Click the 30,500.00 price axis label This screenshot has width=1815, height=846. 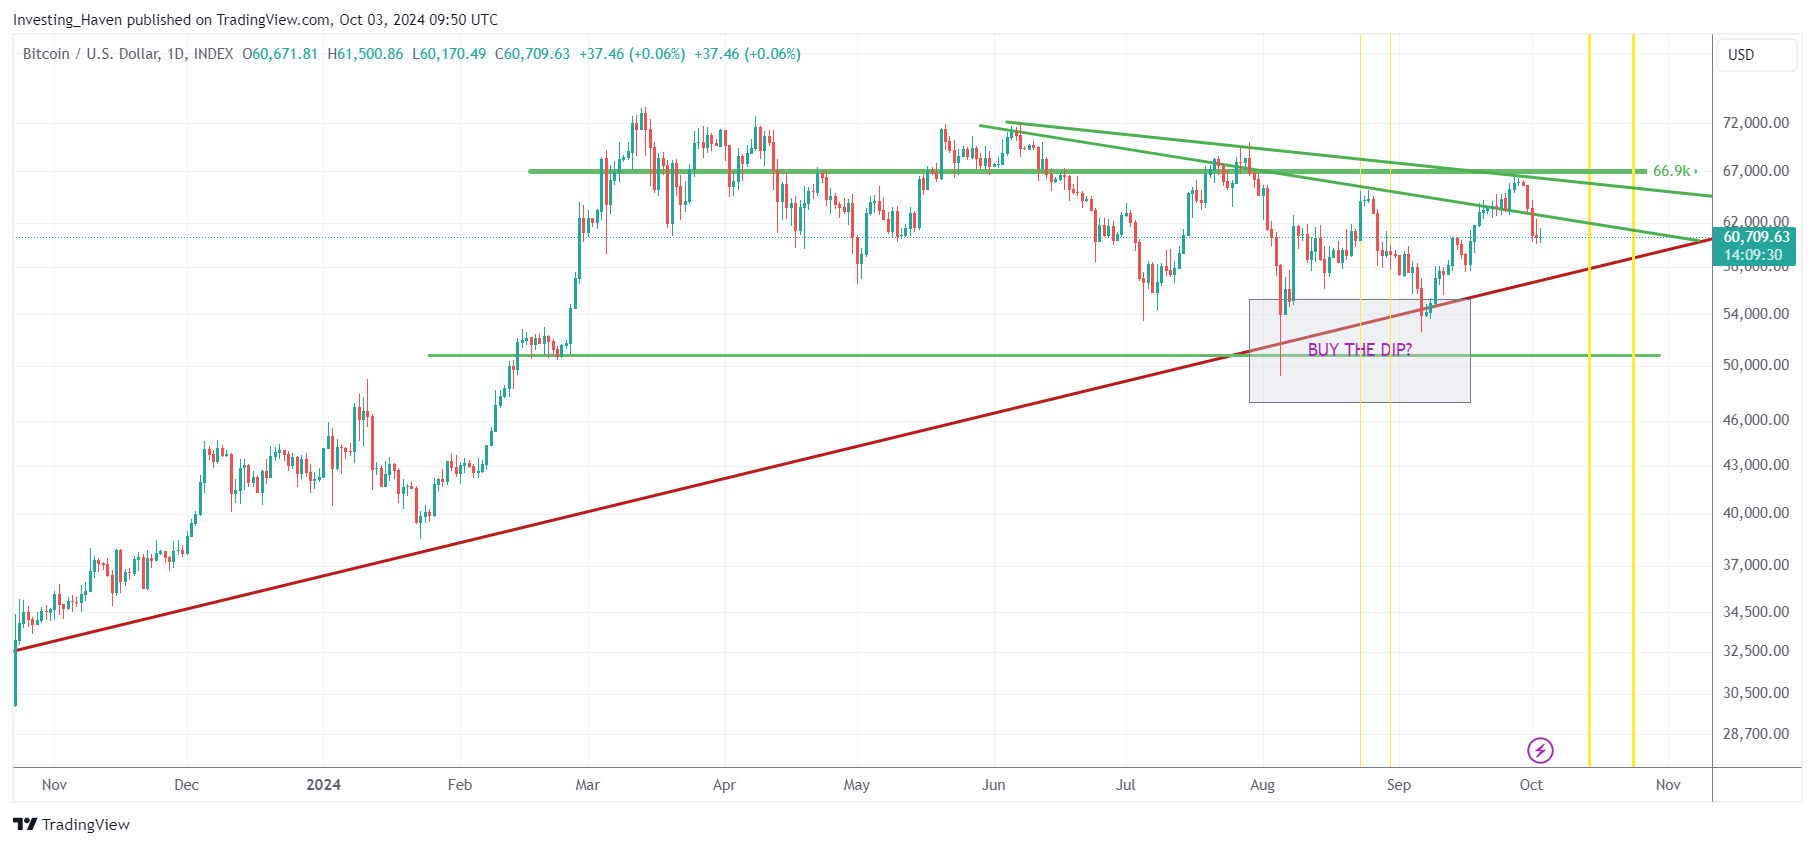pyautogui.click(x=1755, y=693)
